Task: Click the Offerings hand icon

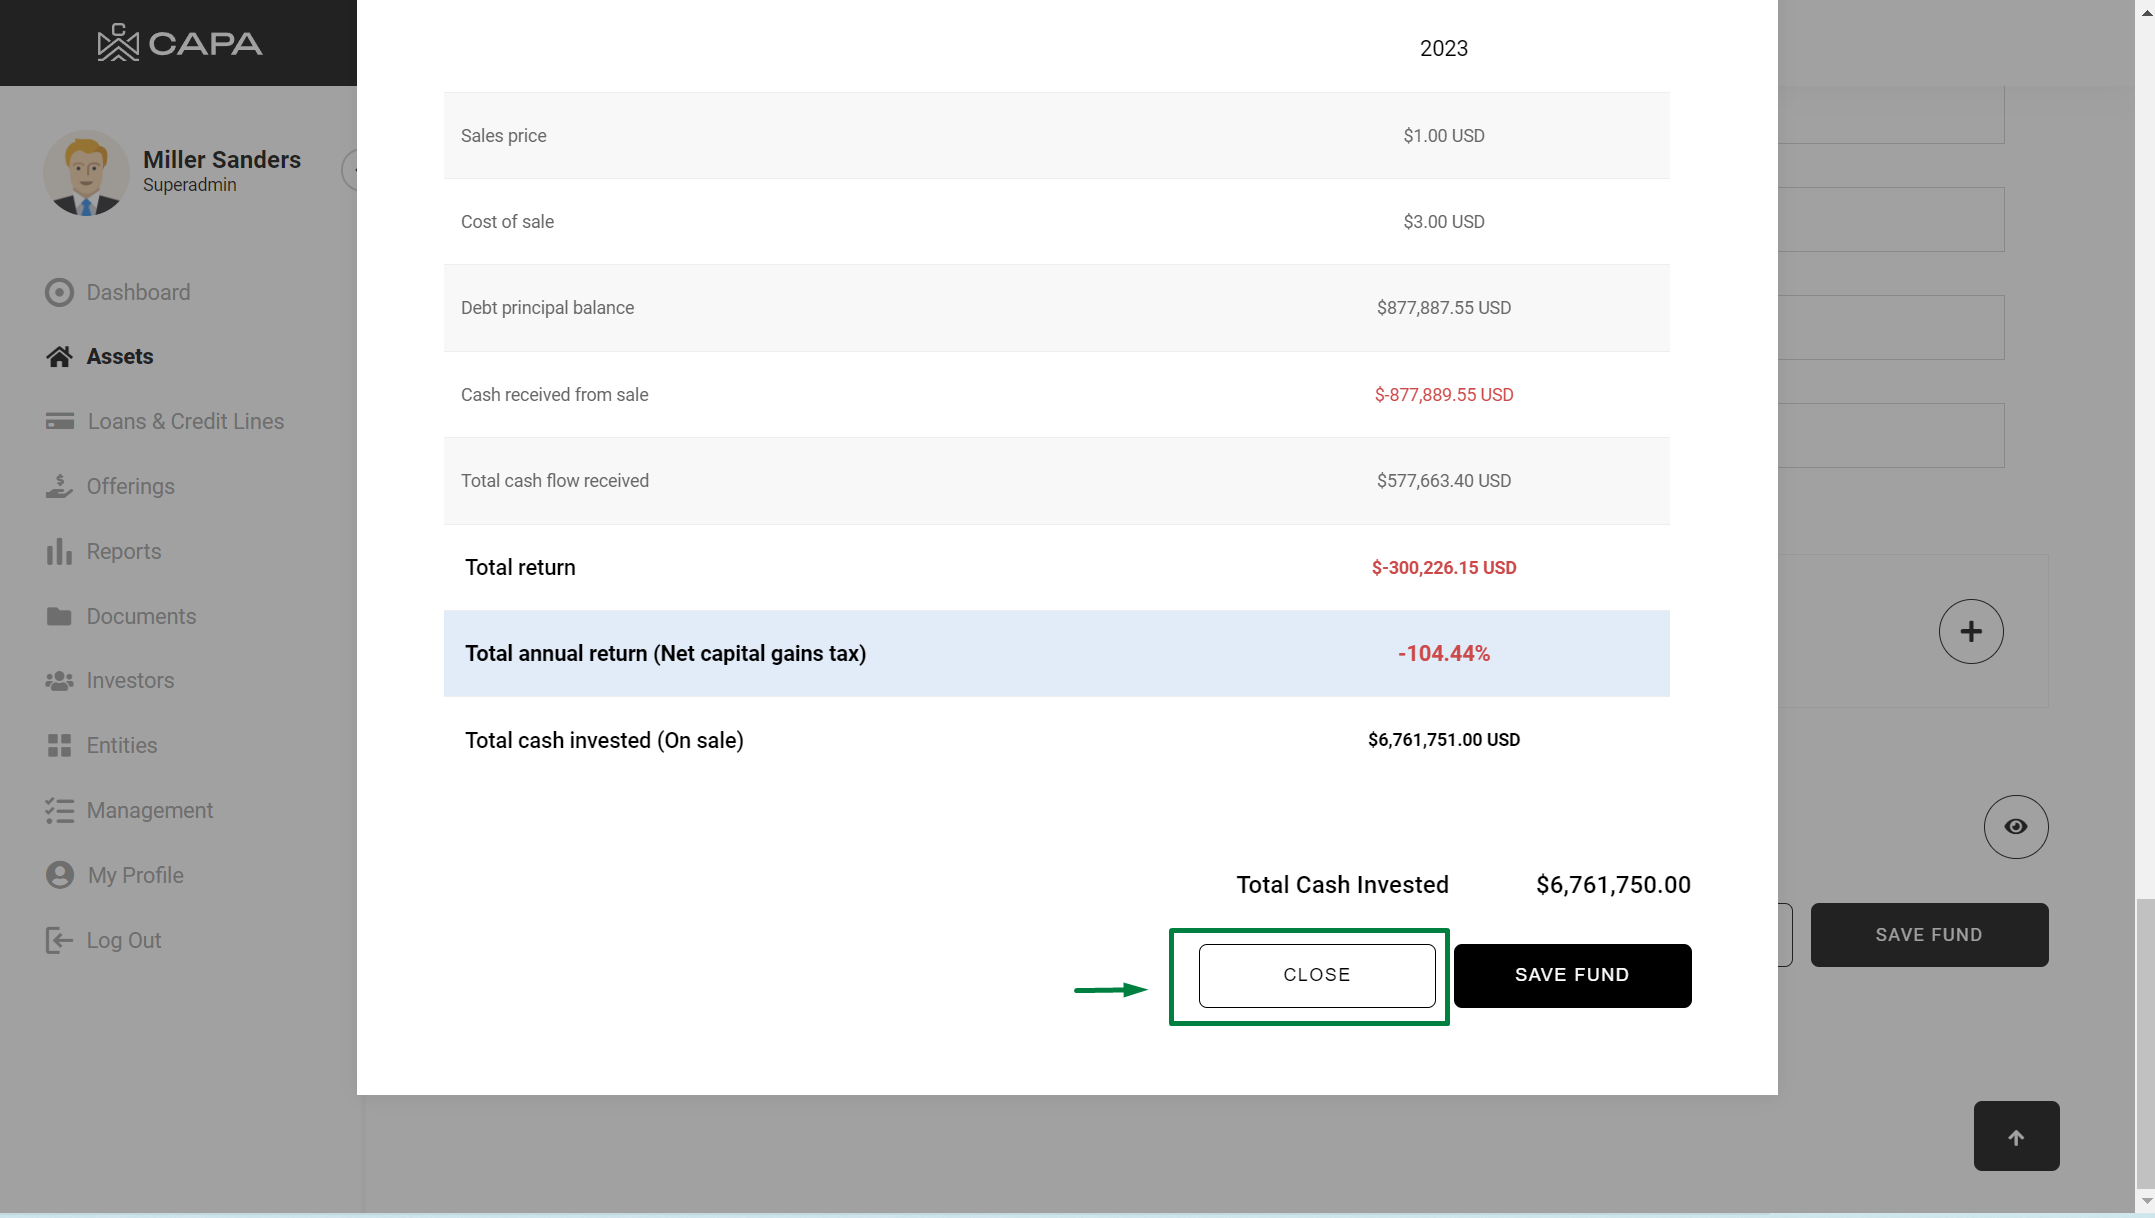Action: coord(59,486)
